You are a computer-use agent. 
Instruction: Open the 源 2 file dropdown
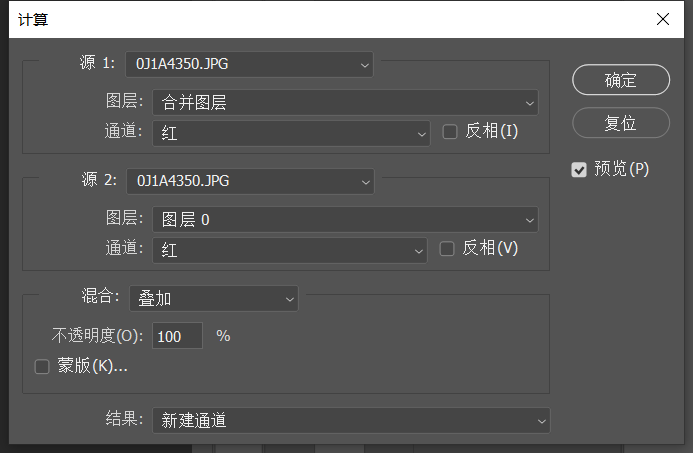tap(250, 181)
